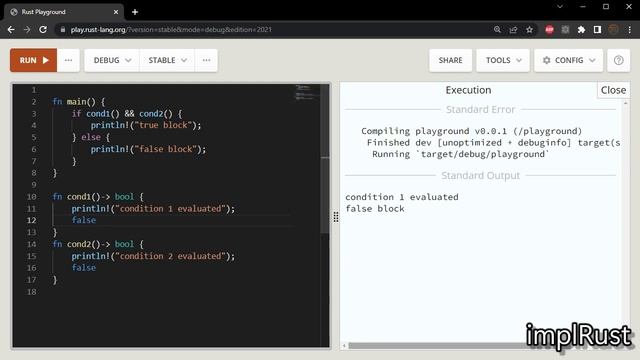
Task: Click the browser forward arrow
Action: pos(27,29)
